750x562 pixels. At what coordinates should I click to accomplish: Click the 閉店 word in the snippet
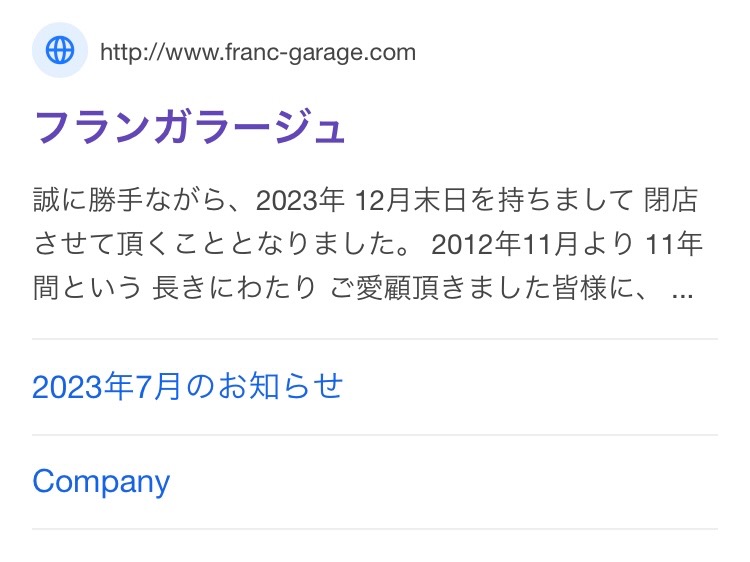pos(671,200)
